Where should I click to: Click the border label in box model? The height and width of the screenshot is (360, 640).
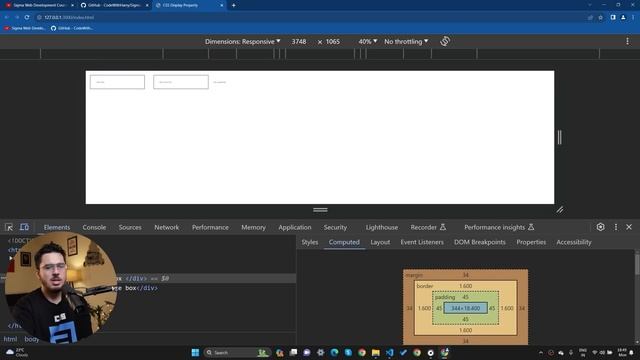tap(425, 286)
